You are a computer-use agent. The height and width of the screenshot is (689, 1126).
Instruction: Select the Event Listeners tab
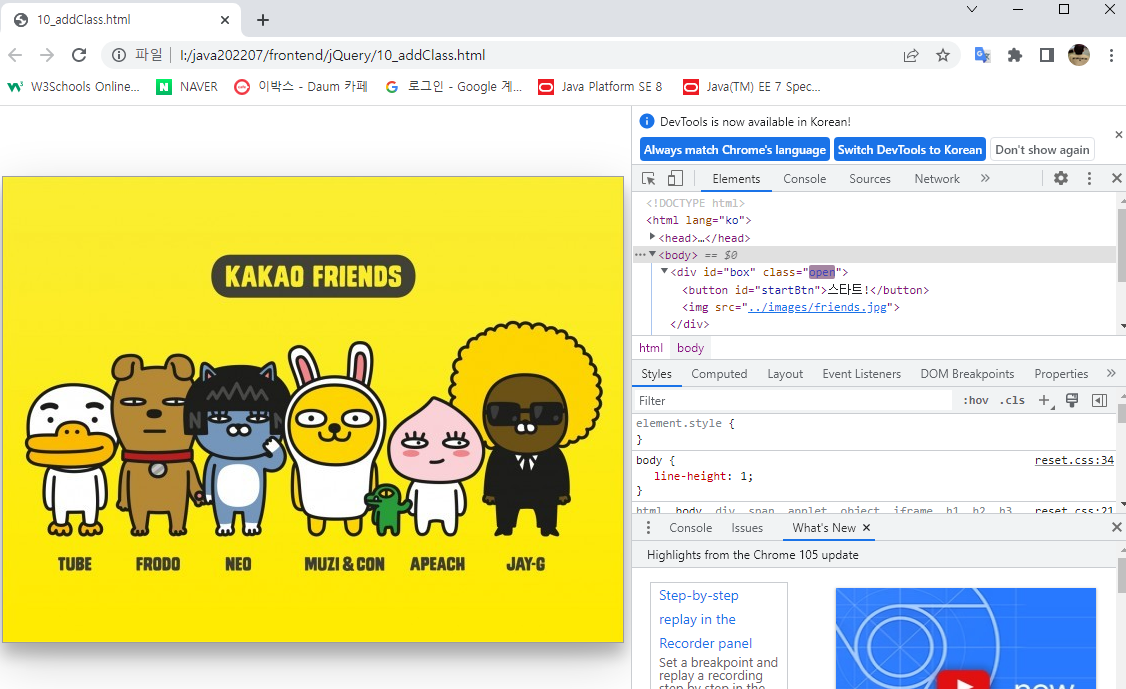(861, 374)
